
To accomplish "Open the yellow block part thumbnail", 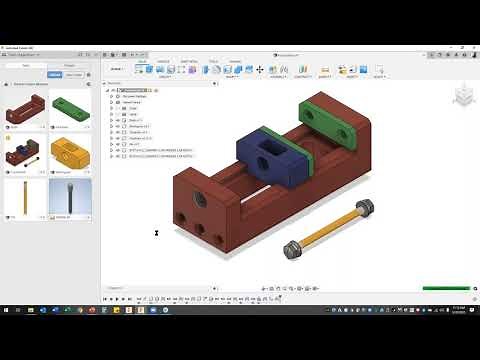I will coord(70,154).
